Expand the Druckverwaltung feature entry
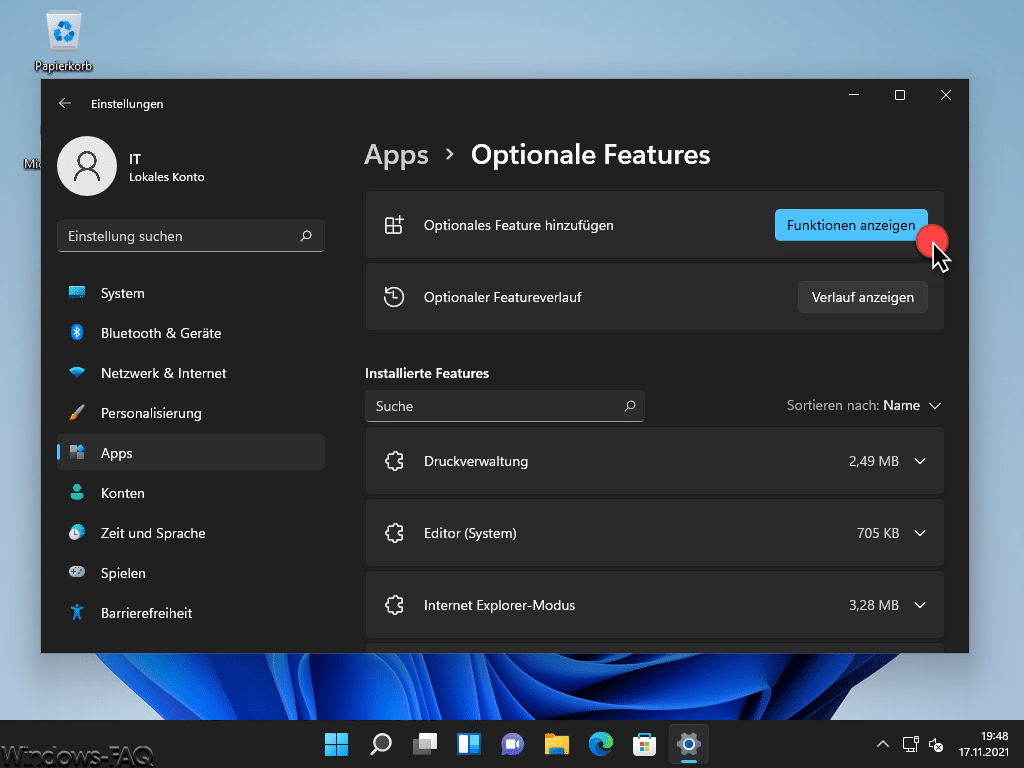The height and width of the screenshot is (768, 1024). click(919, 461)
